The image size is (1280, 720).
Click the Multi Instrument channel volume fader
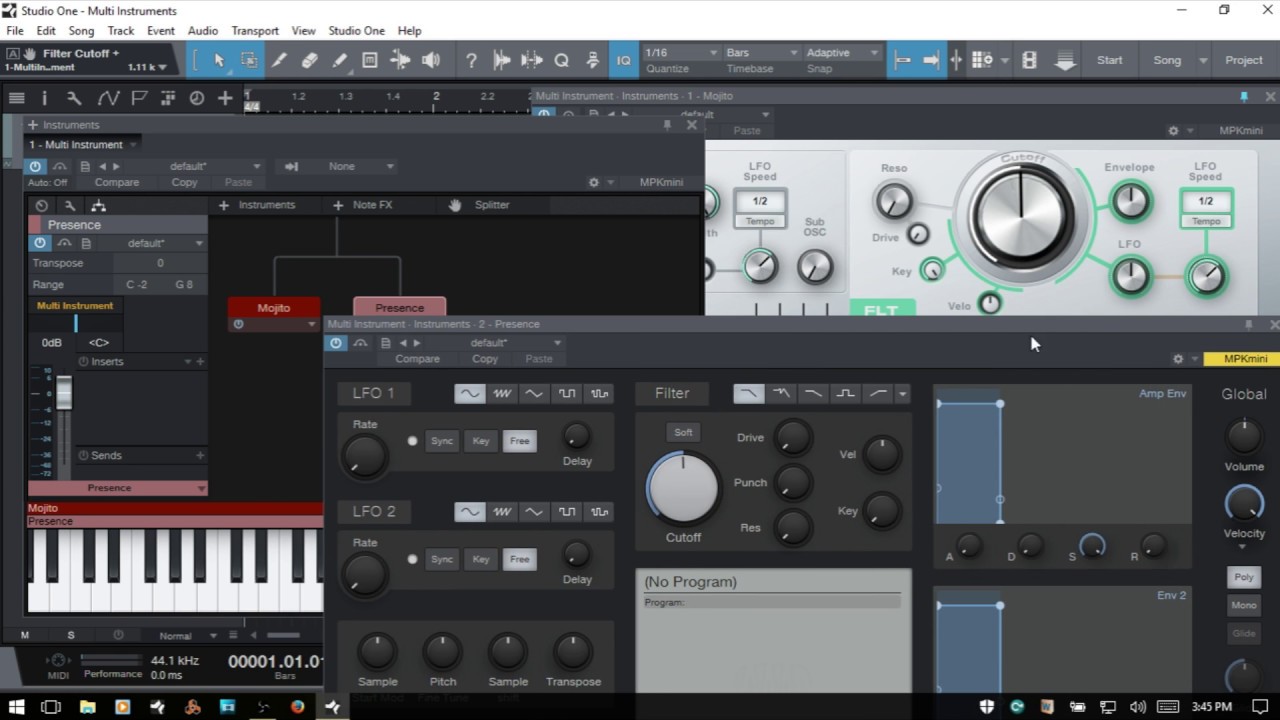(x=64, y=392)
